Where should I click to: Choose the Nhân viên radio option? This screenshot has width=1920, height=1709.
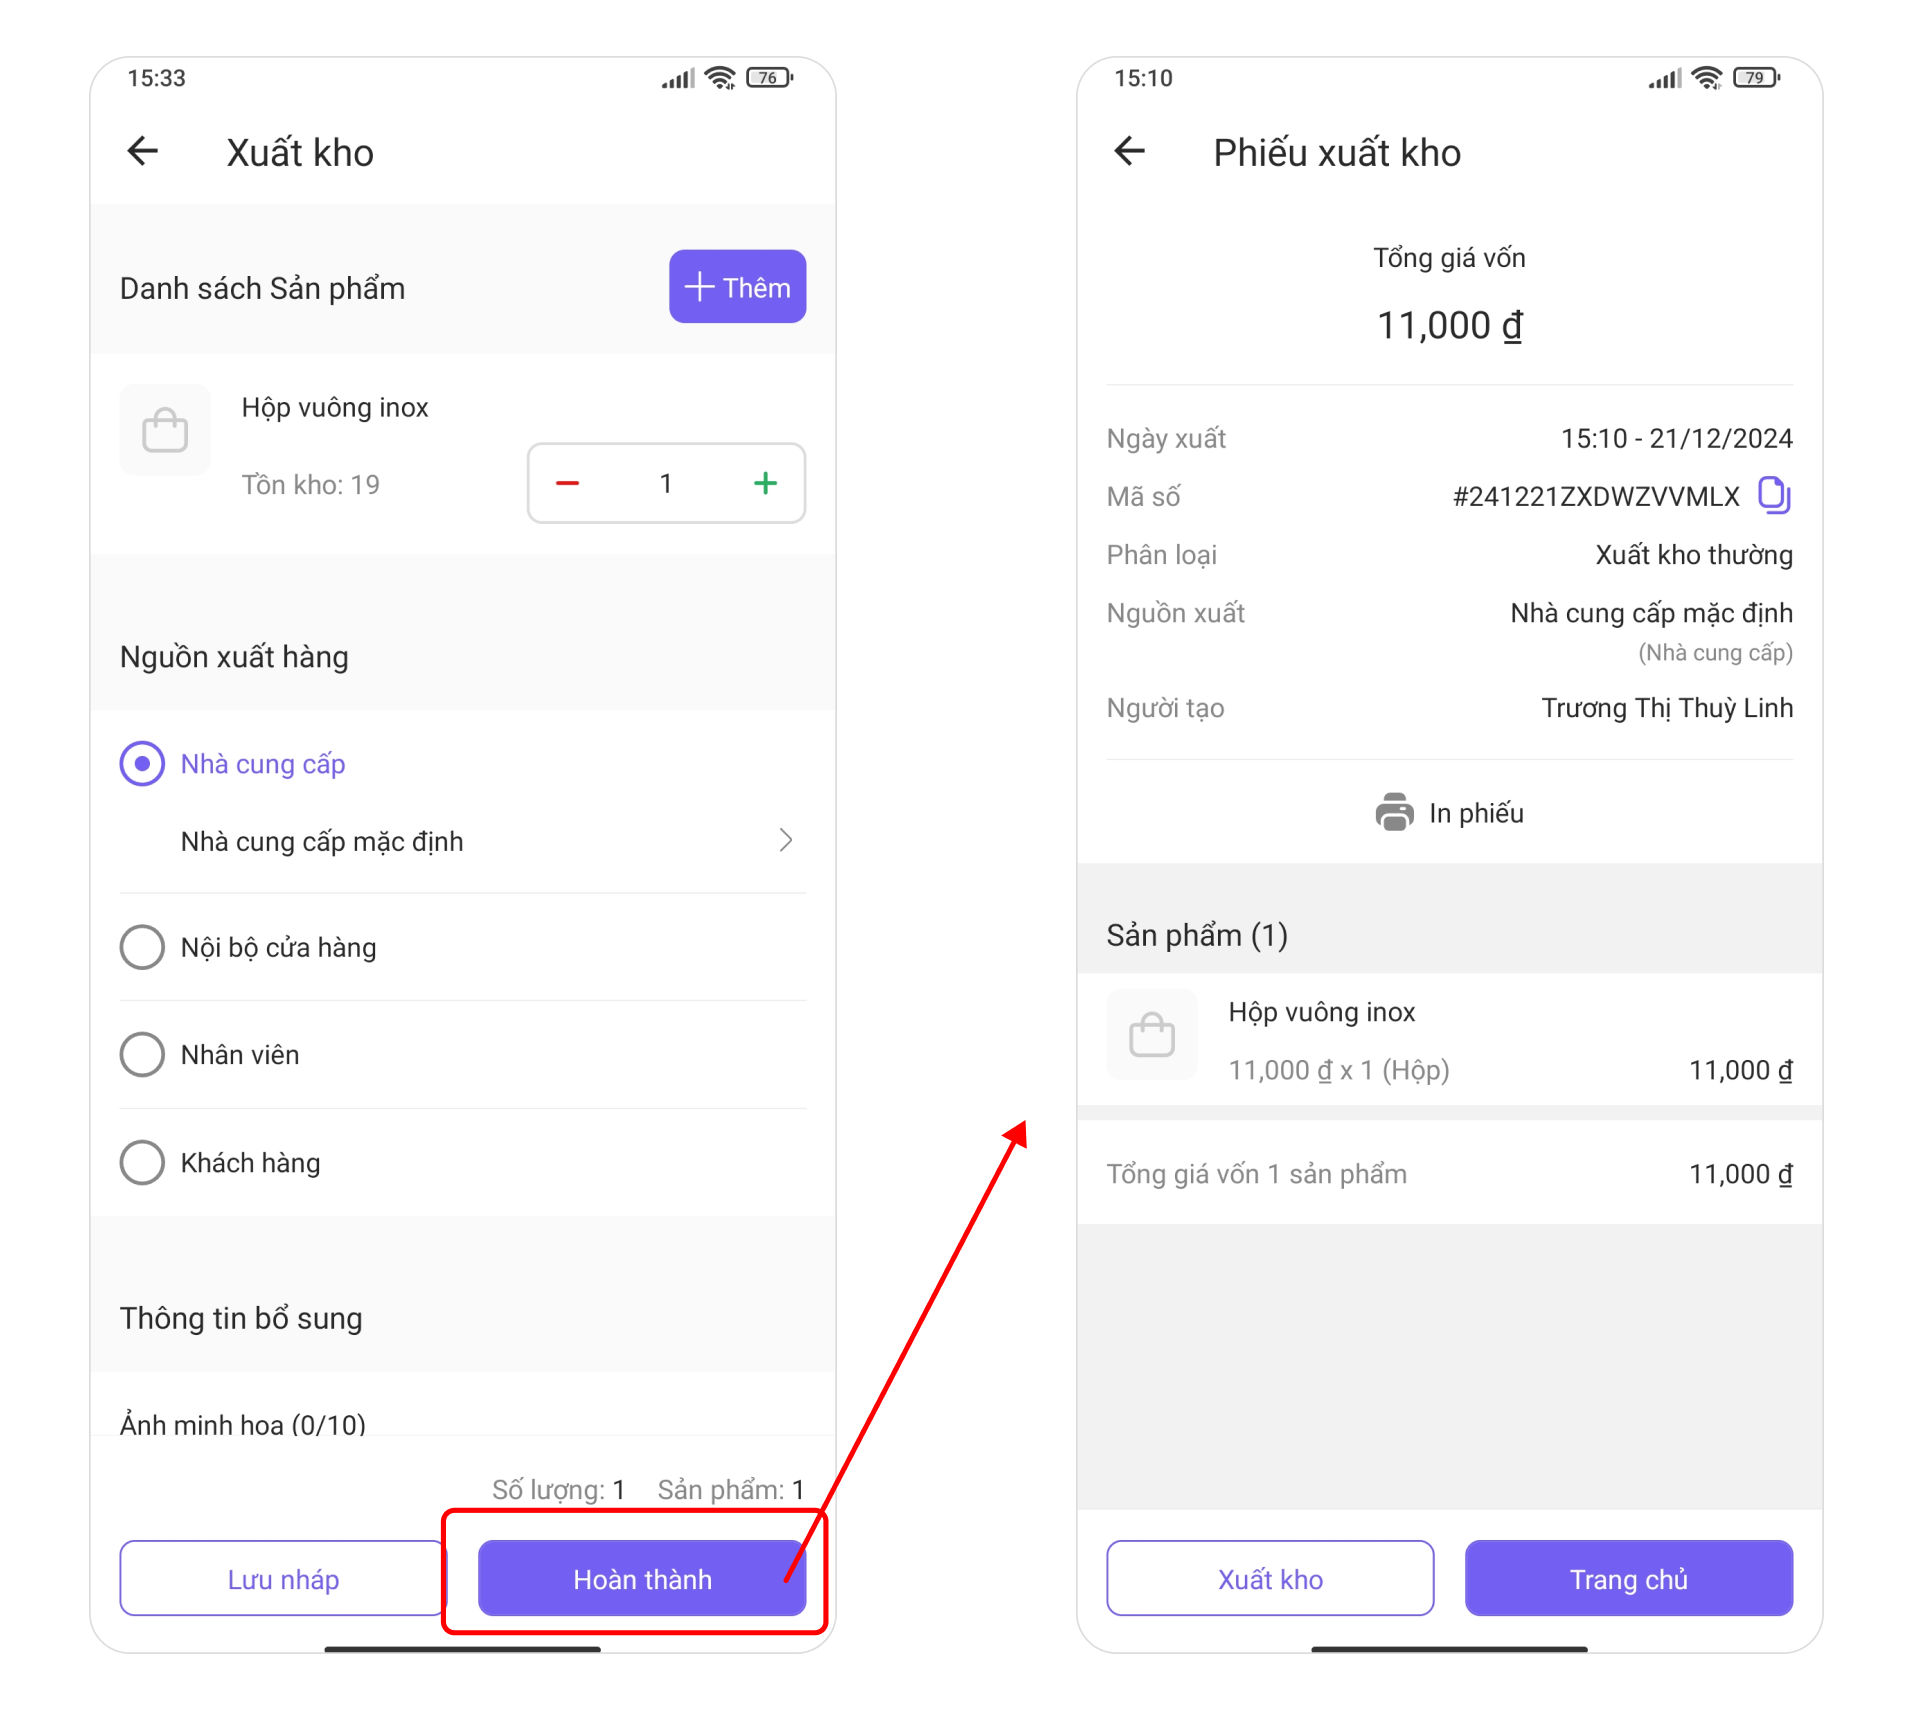[142, 1055]
